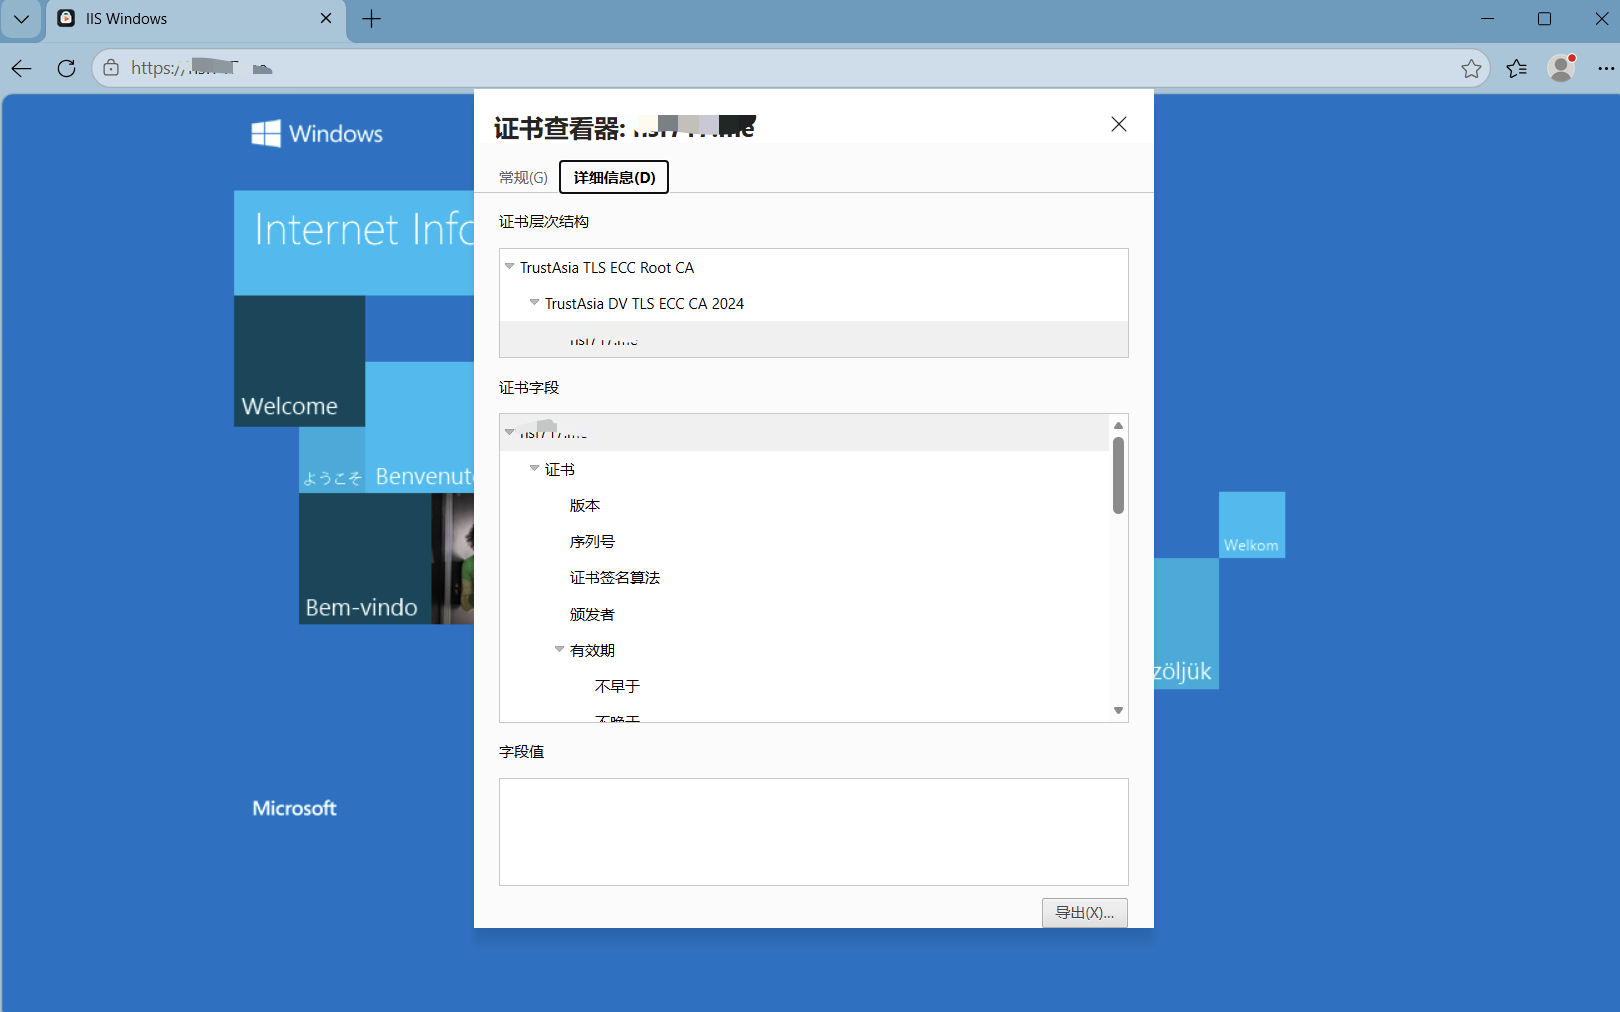Click the certificate fields scrollbar down arrow

(1119, 710)
